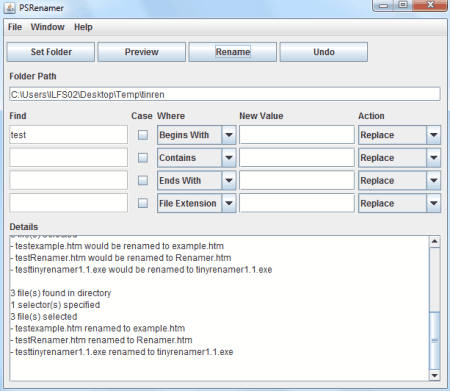Click 'testRenamer.htm would be renamed to Renamer.htm' line

[121, 258]
